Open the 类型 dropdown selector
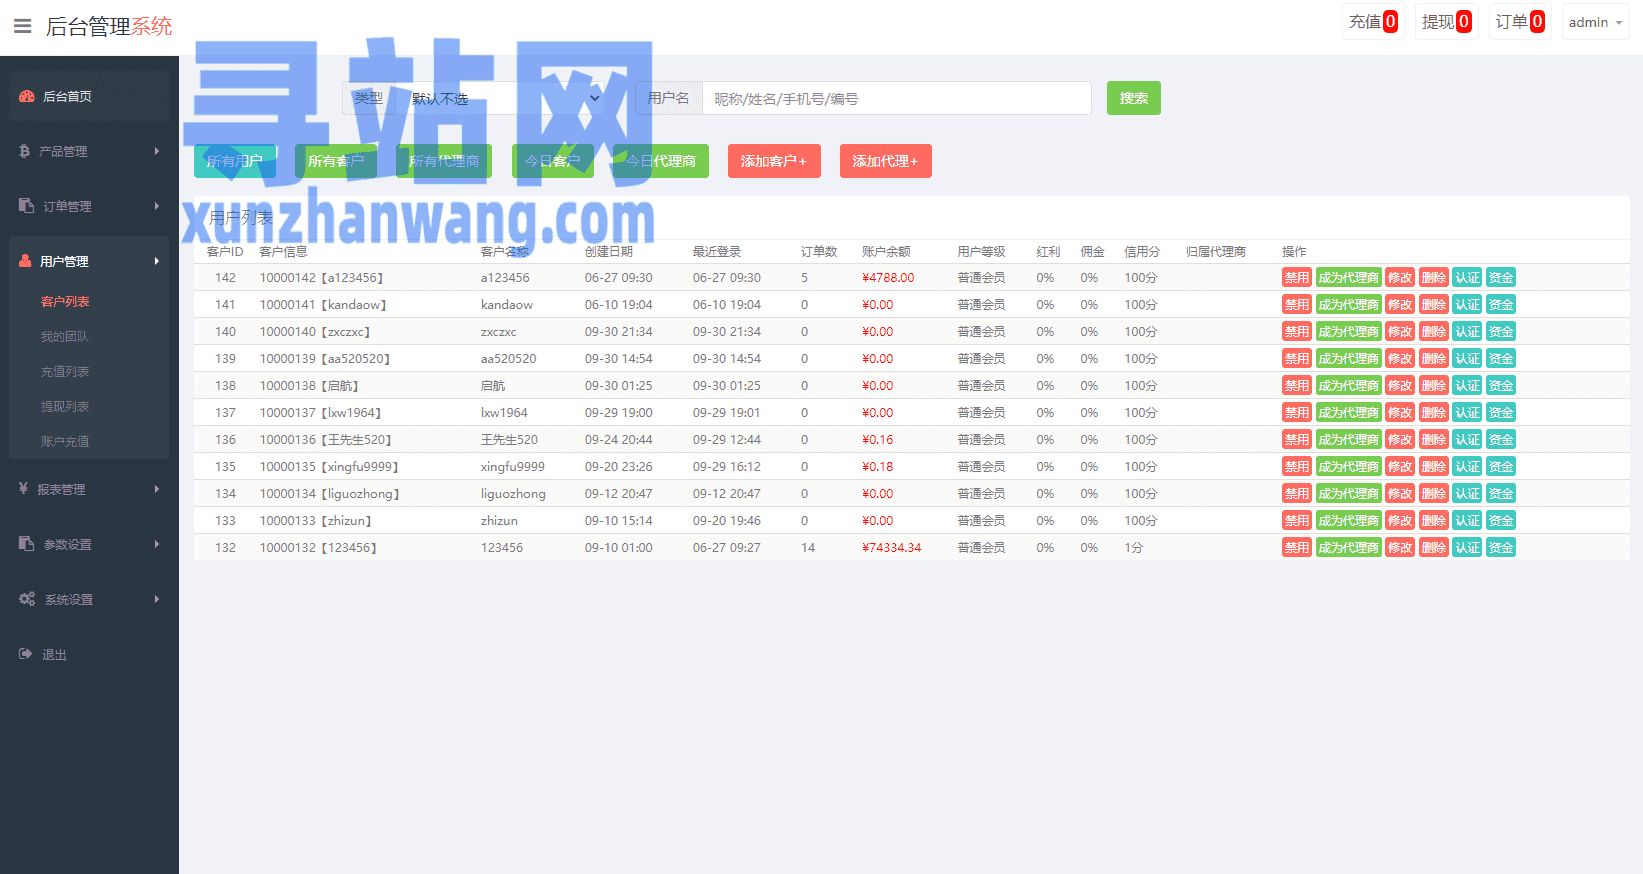Image resolution: width=1643 pixels, height=874 pixels. (x=503, y=98)
